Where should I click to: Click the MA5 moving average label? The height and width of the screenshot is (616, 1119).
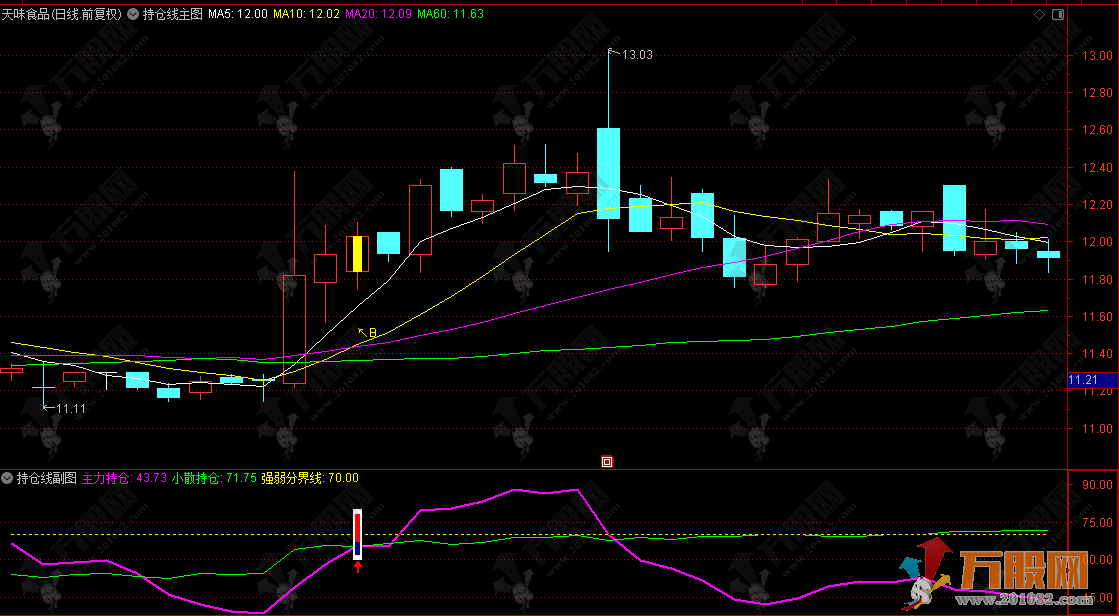[x=237, y=14]
